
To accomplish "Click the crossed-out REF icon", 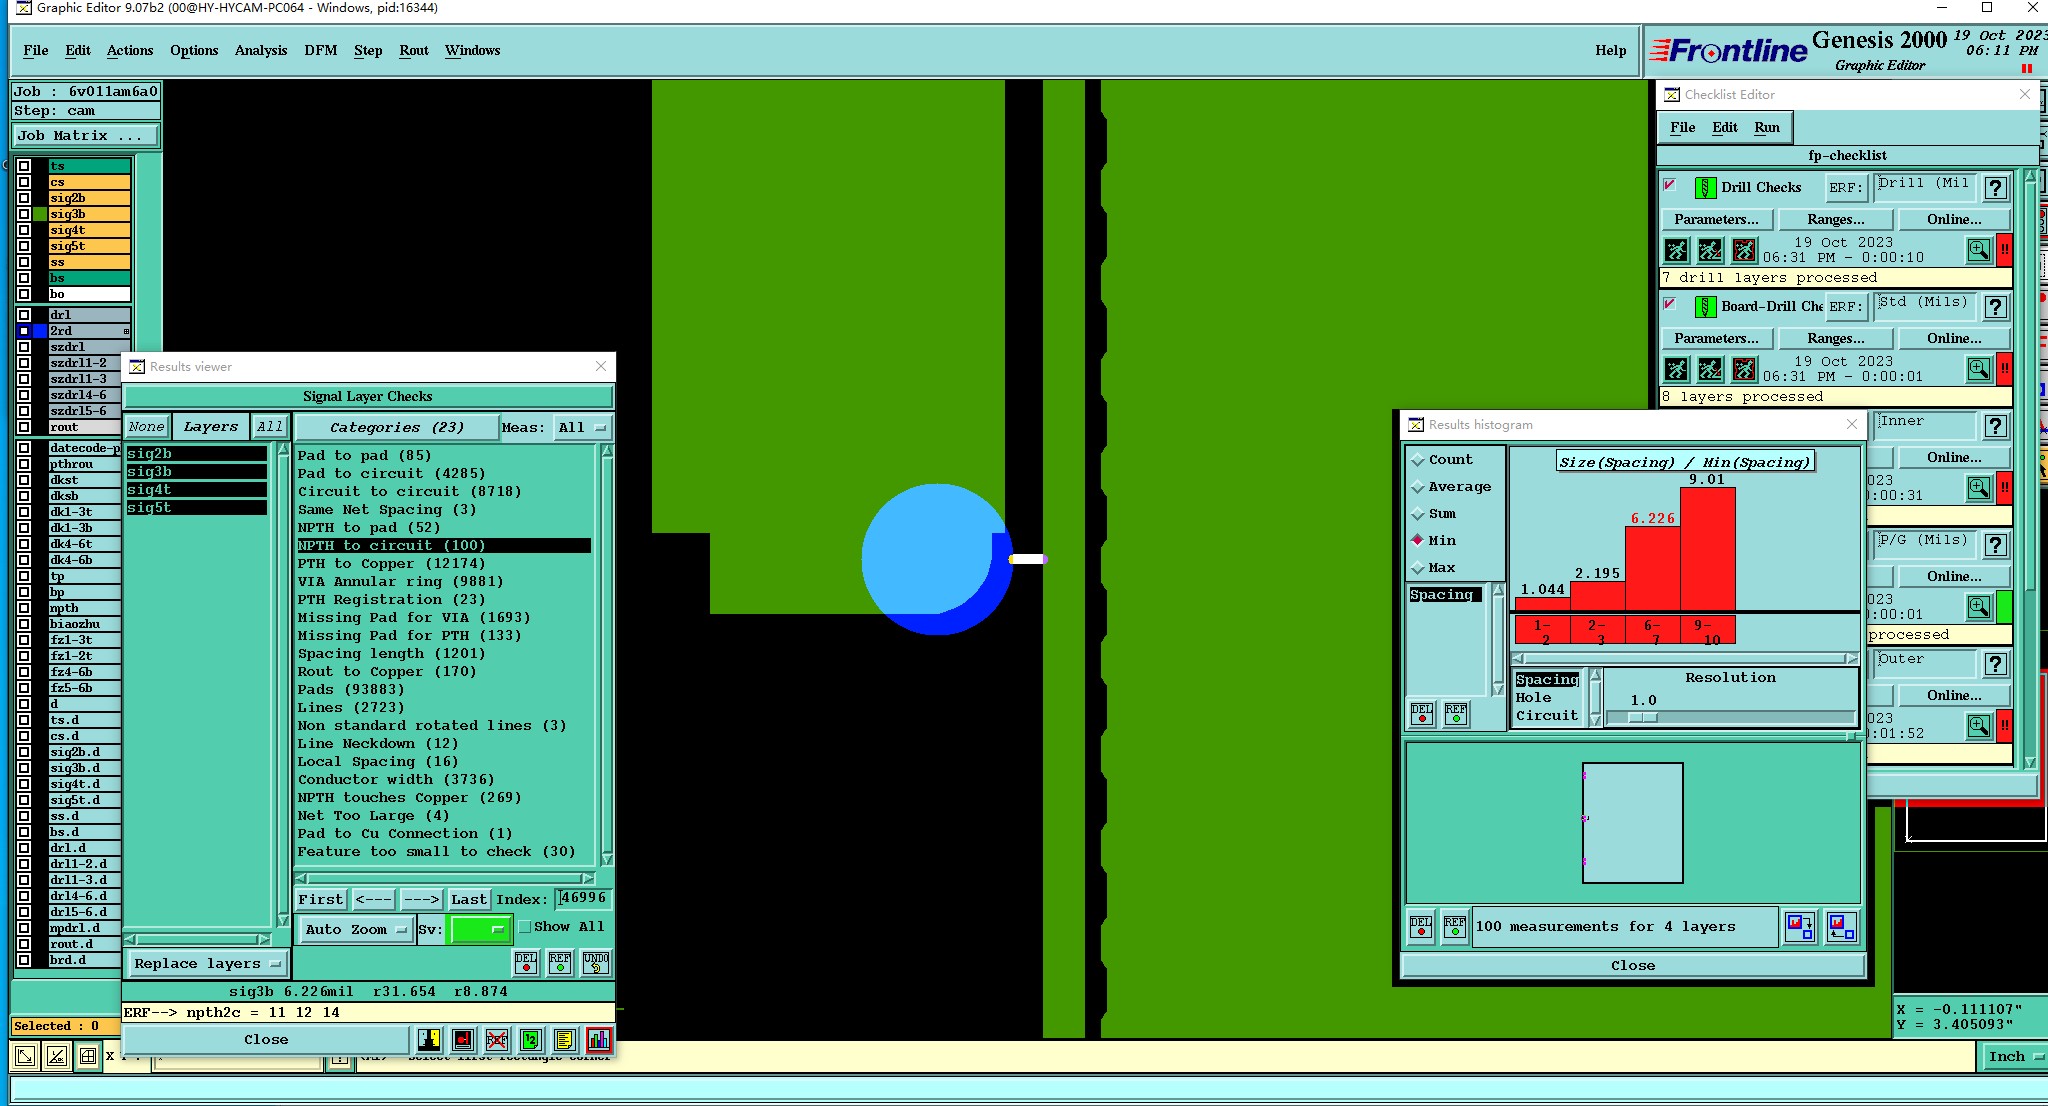I will [497, 1040].
